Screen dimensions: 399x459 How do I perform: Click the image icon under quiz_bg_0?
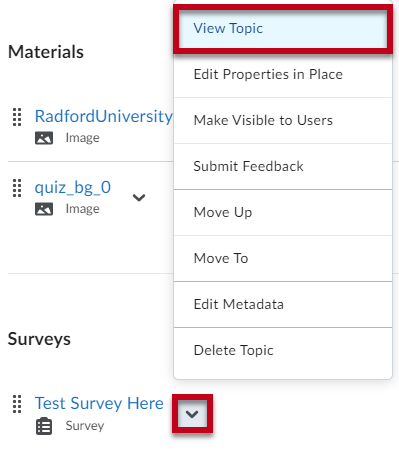coord(44,209)
